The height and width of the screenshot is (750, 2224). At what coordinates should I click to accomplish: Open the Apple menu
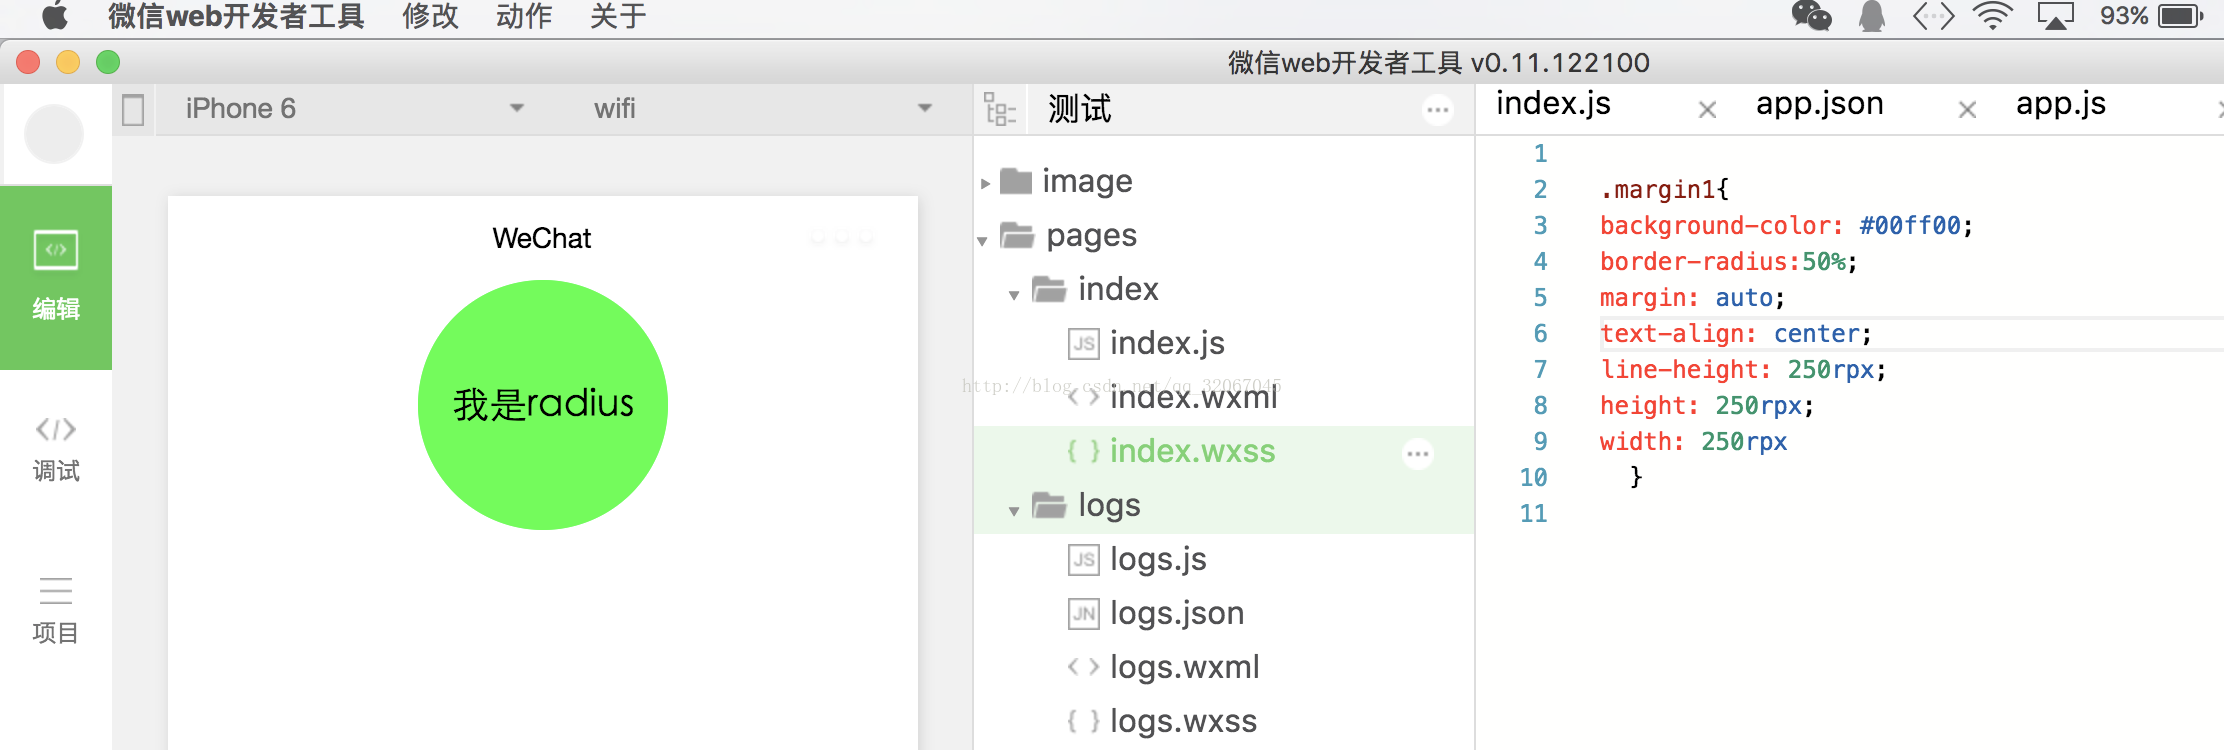pyautogui.click(x=56, y=15)
